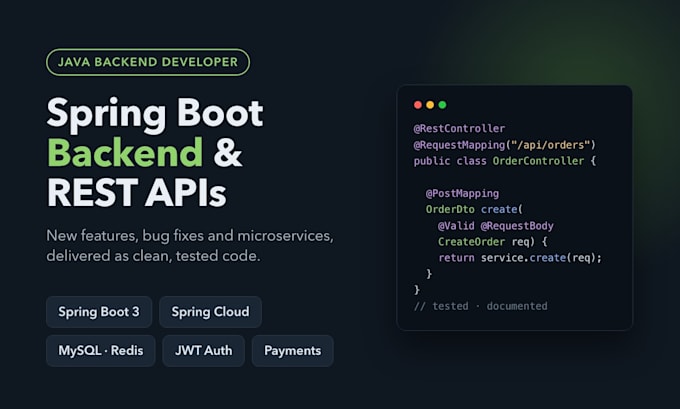Click the JAVA BACKEND DEVELOPER badge
Viewport: 680px width, 409px height.
point(148,62)
